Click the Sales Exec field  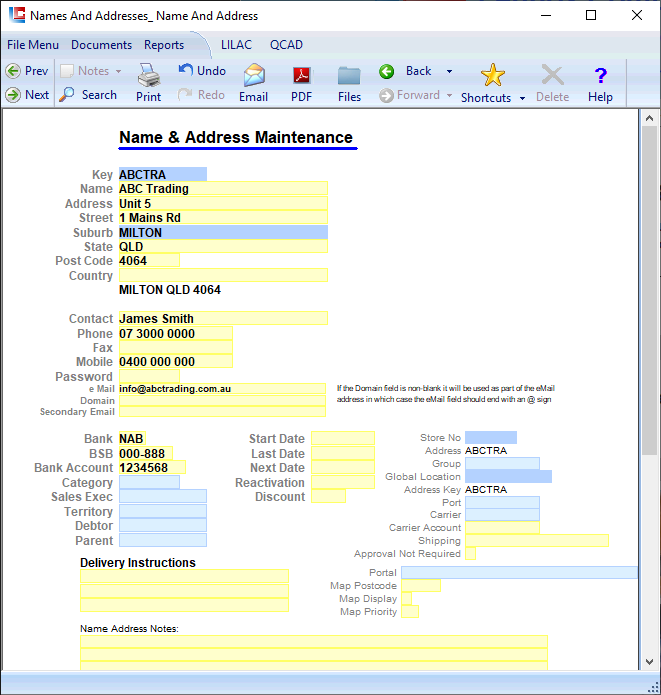163,496
